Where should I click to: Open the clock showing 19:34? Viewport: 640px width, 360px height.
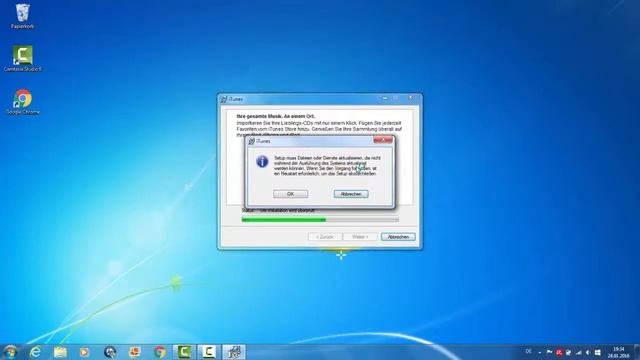coord(618,352)
